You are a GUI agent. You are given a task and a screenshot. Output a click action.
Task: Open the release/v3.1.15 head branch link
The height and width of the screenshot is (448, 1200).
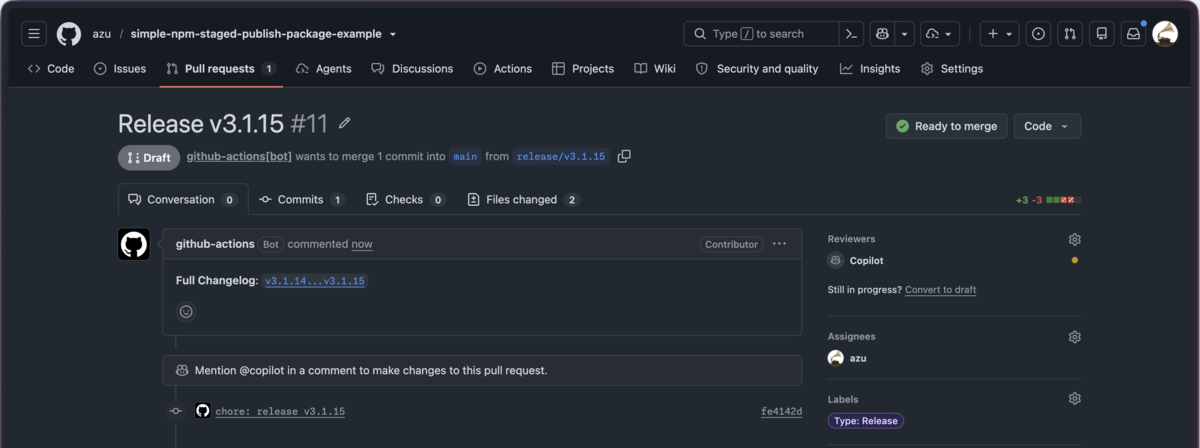[x=561, y=157]
